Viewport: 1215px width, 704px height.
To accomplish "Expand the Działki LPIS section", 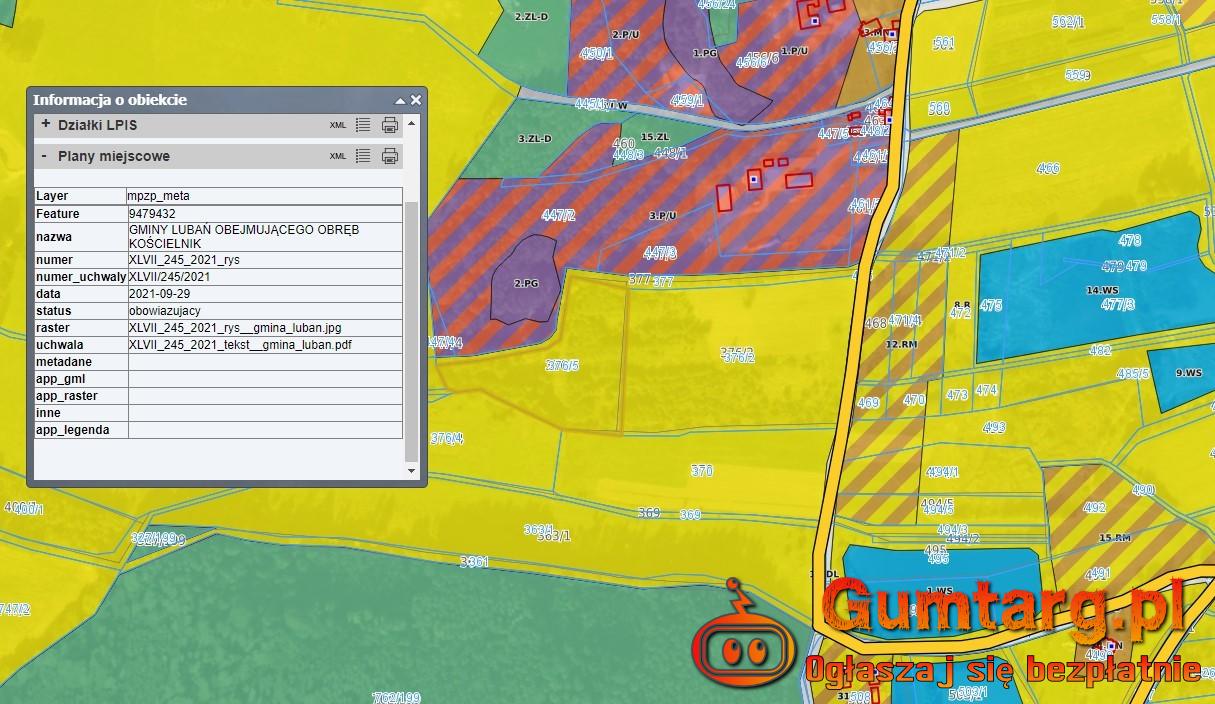I will [46, 125].
